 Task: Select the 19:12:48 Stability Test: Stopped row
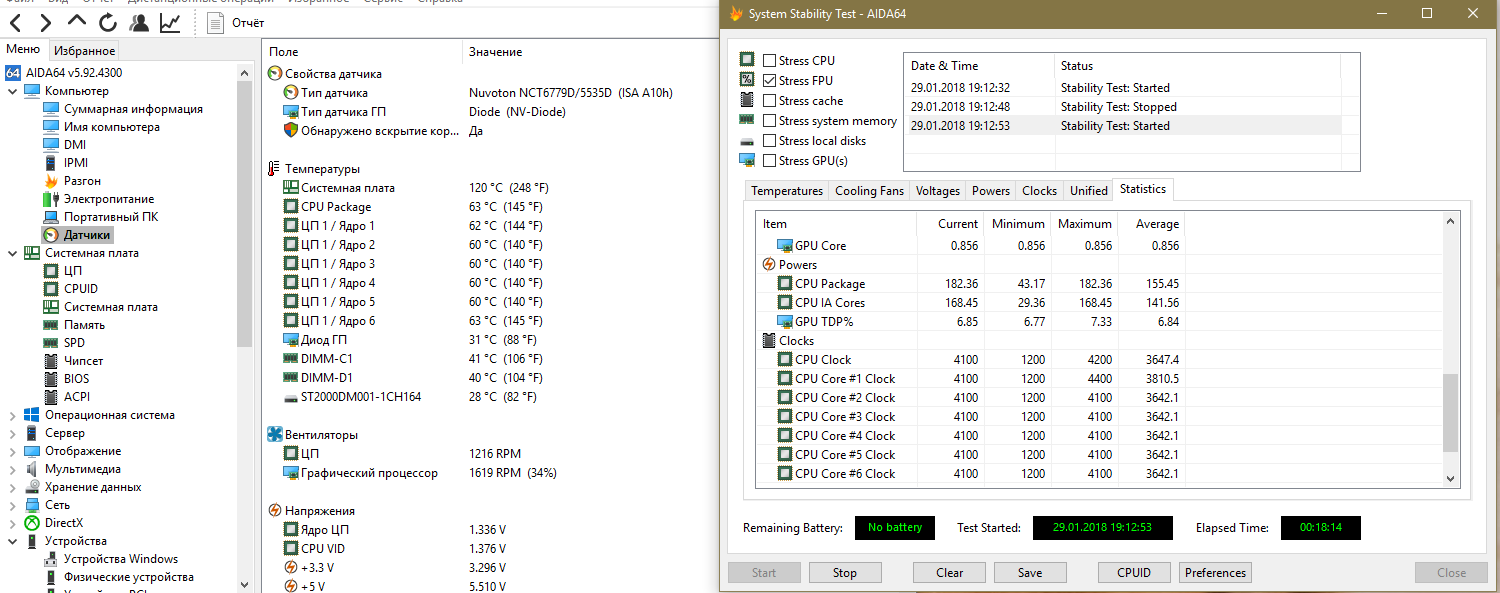click(x=1121, y=107)
